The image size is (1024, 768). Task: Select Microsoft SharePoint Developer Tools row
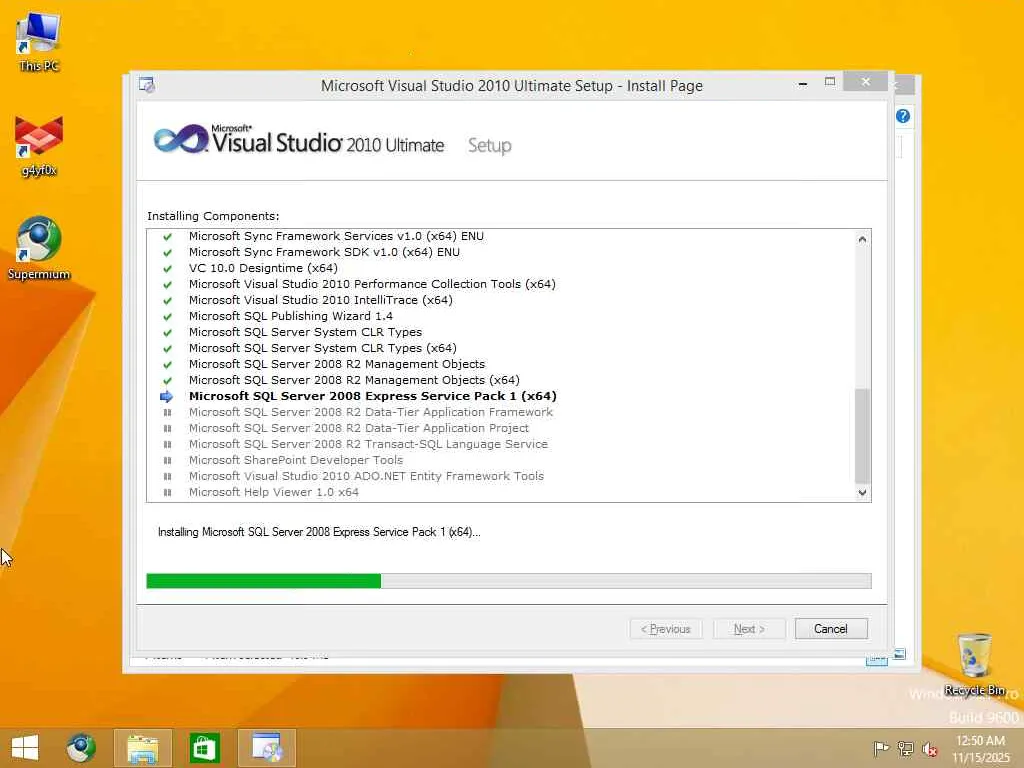pos(296,460)
